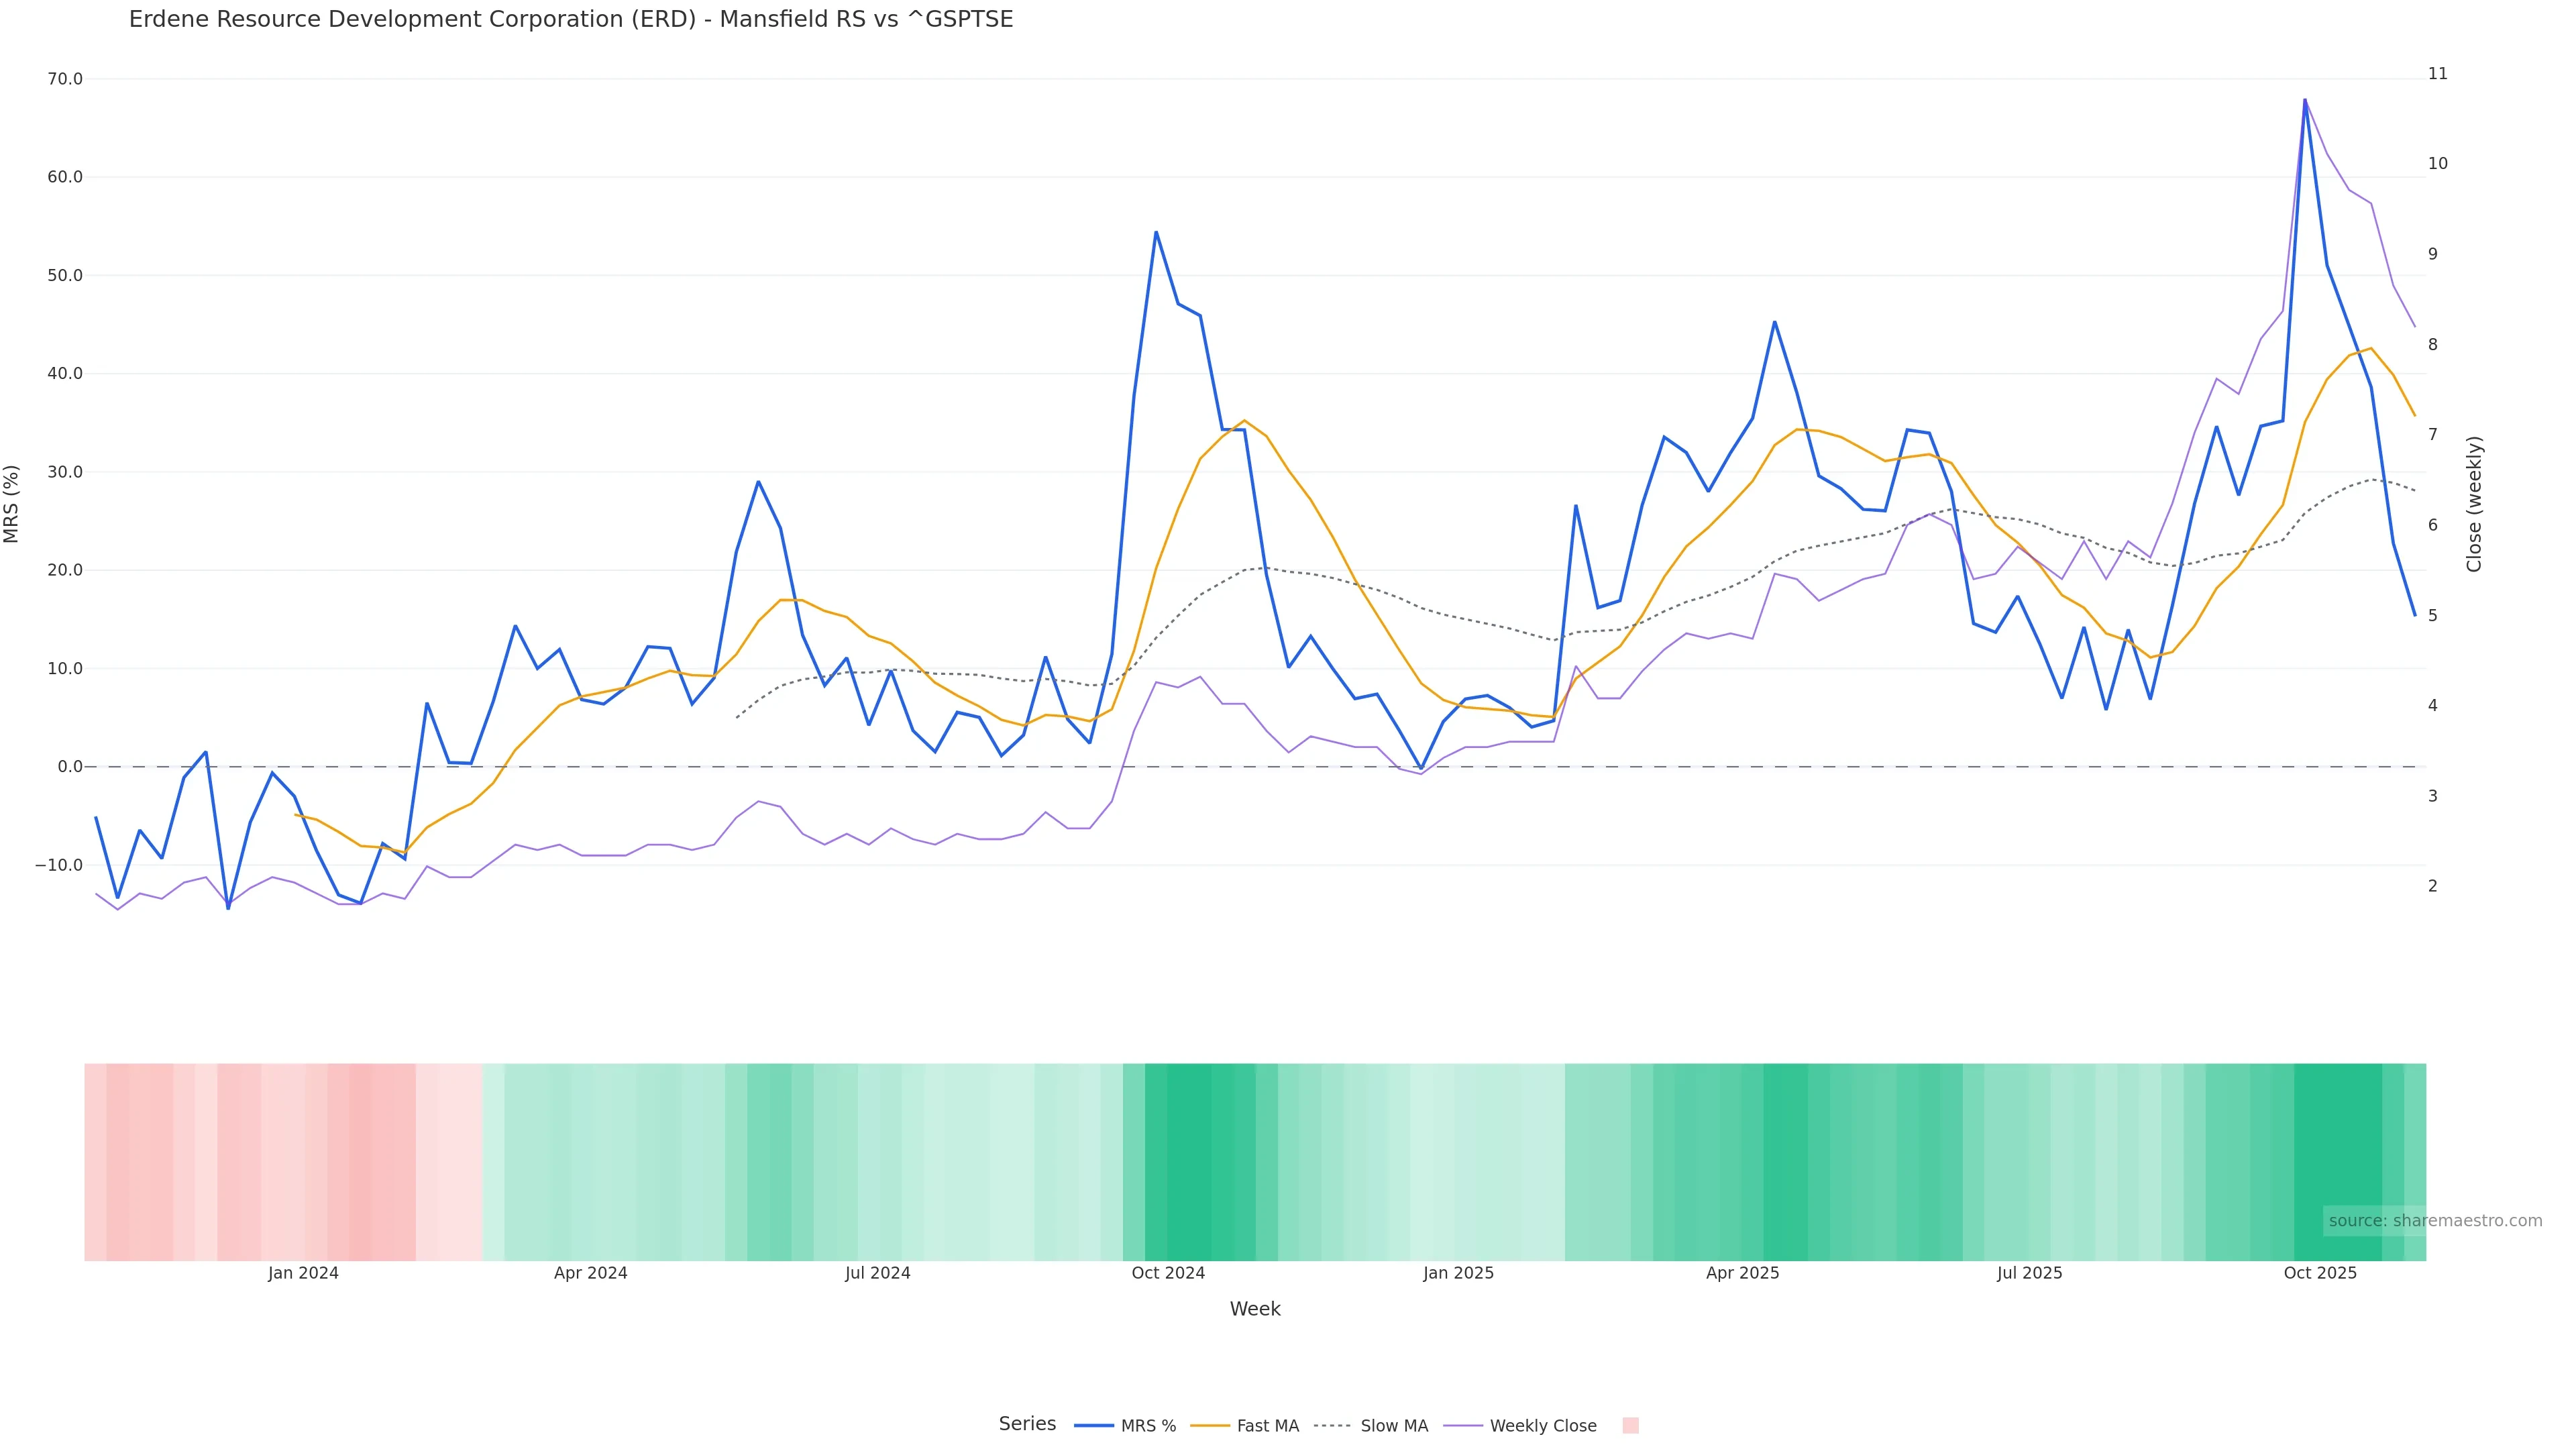Click the Jan 2025 axis label
Viewport: 2576px width, 1449px height.
click(x=1458, y=1273)
